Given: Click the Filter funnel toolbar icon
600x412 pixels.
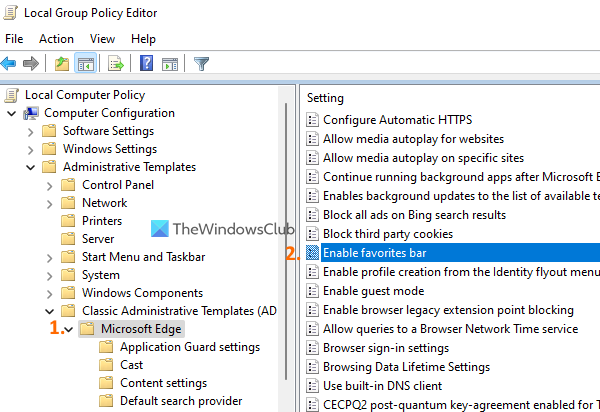Looking at the screenshot, I should click(201, 64).
